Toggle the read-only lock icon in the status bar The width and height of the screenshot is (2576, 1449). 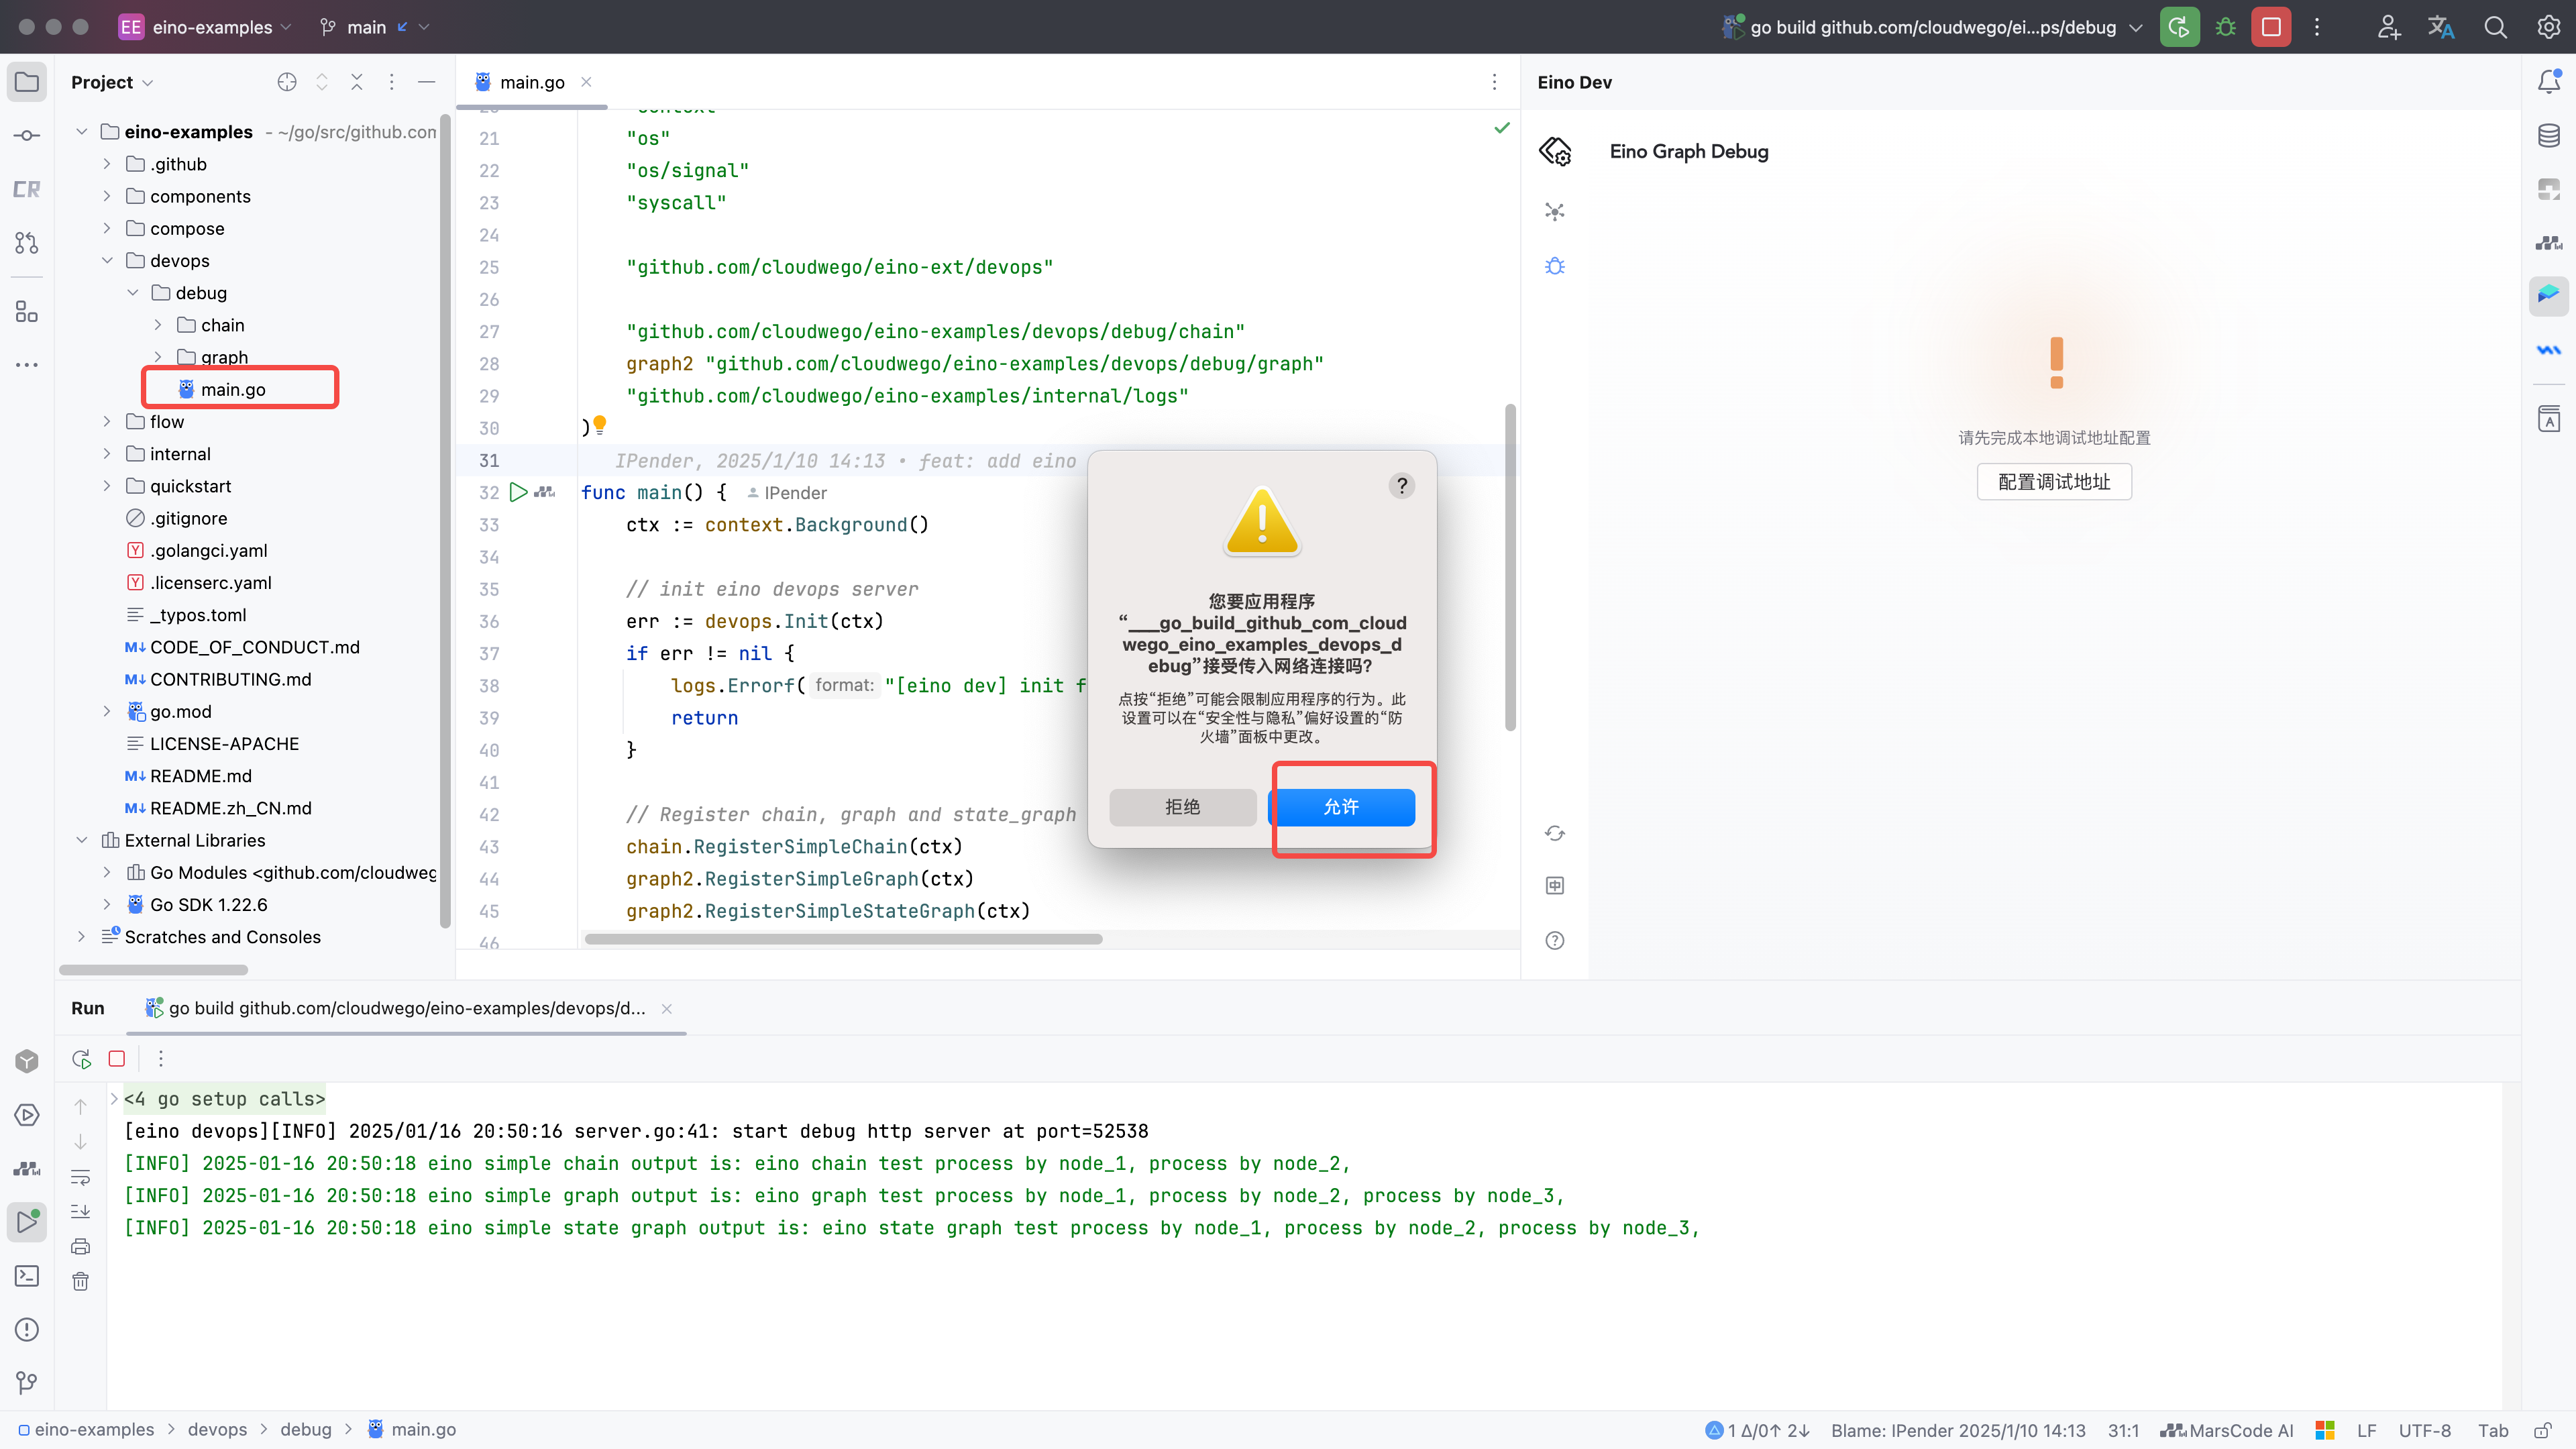(x=2543, y=1430)
